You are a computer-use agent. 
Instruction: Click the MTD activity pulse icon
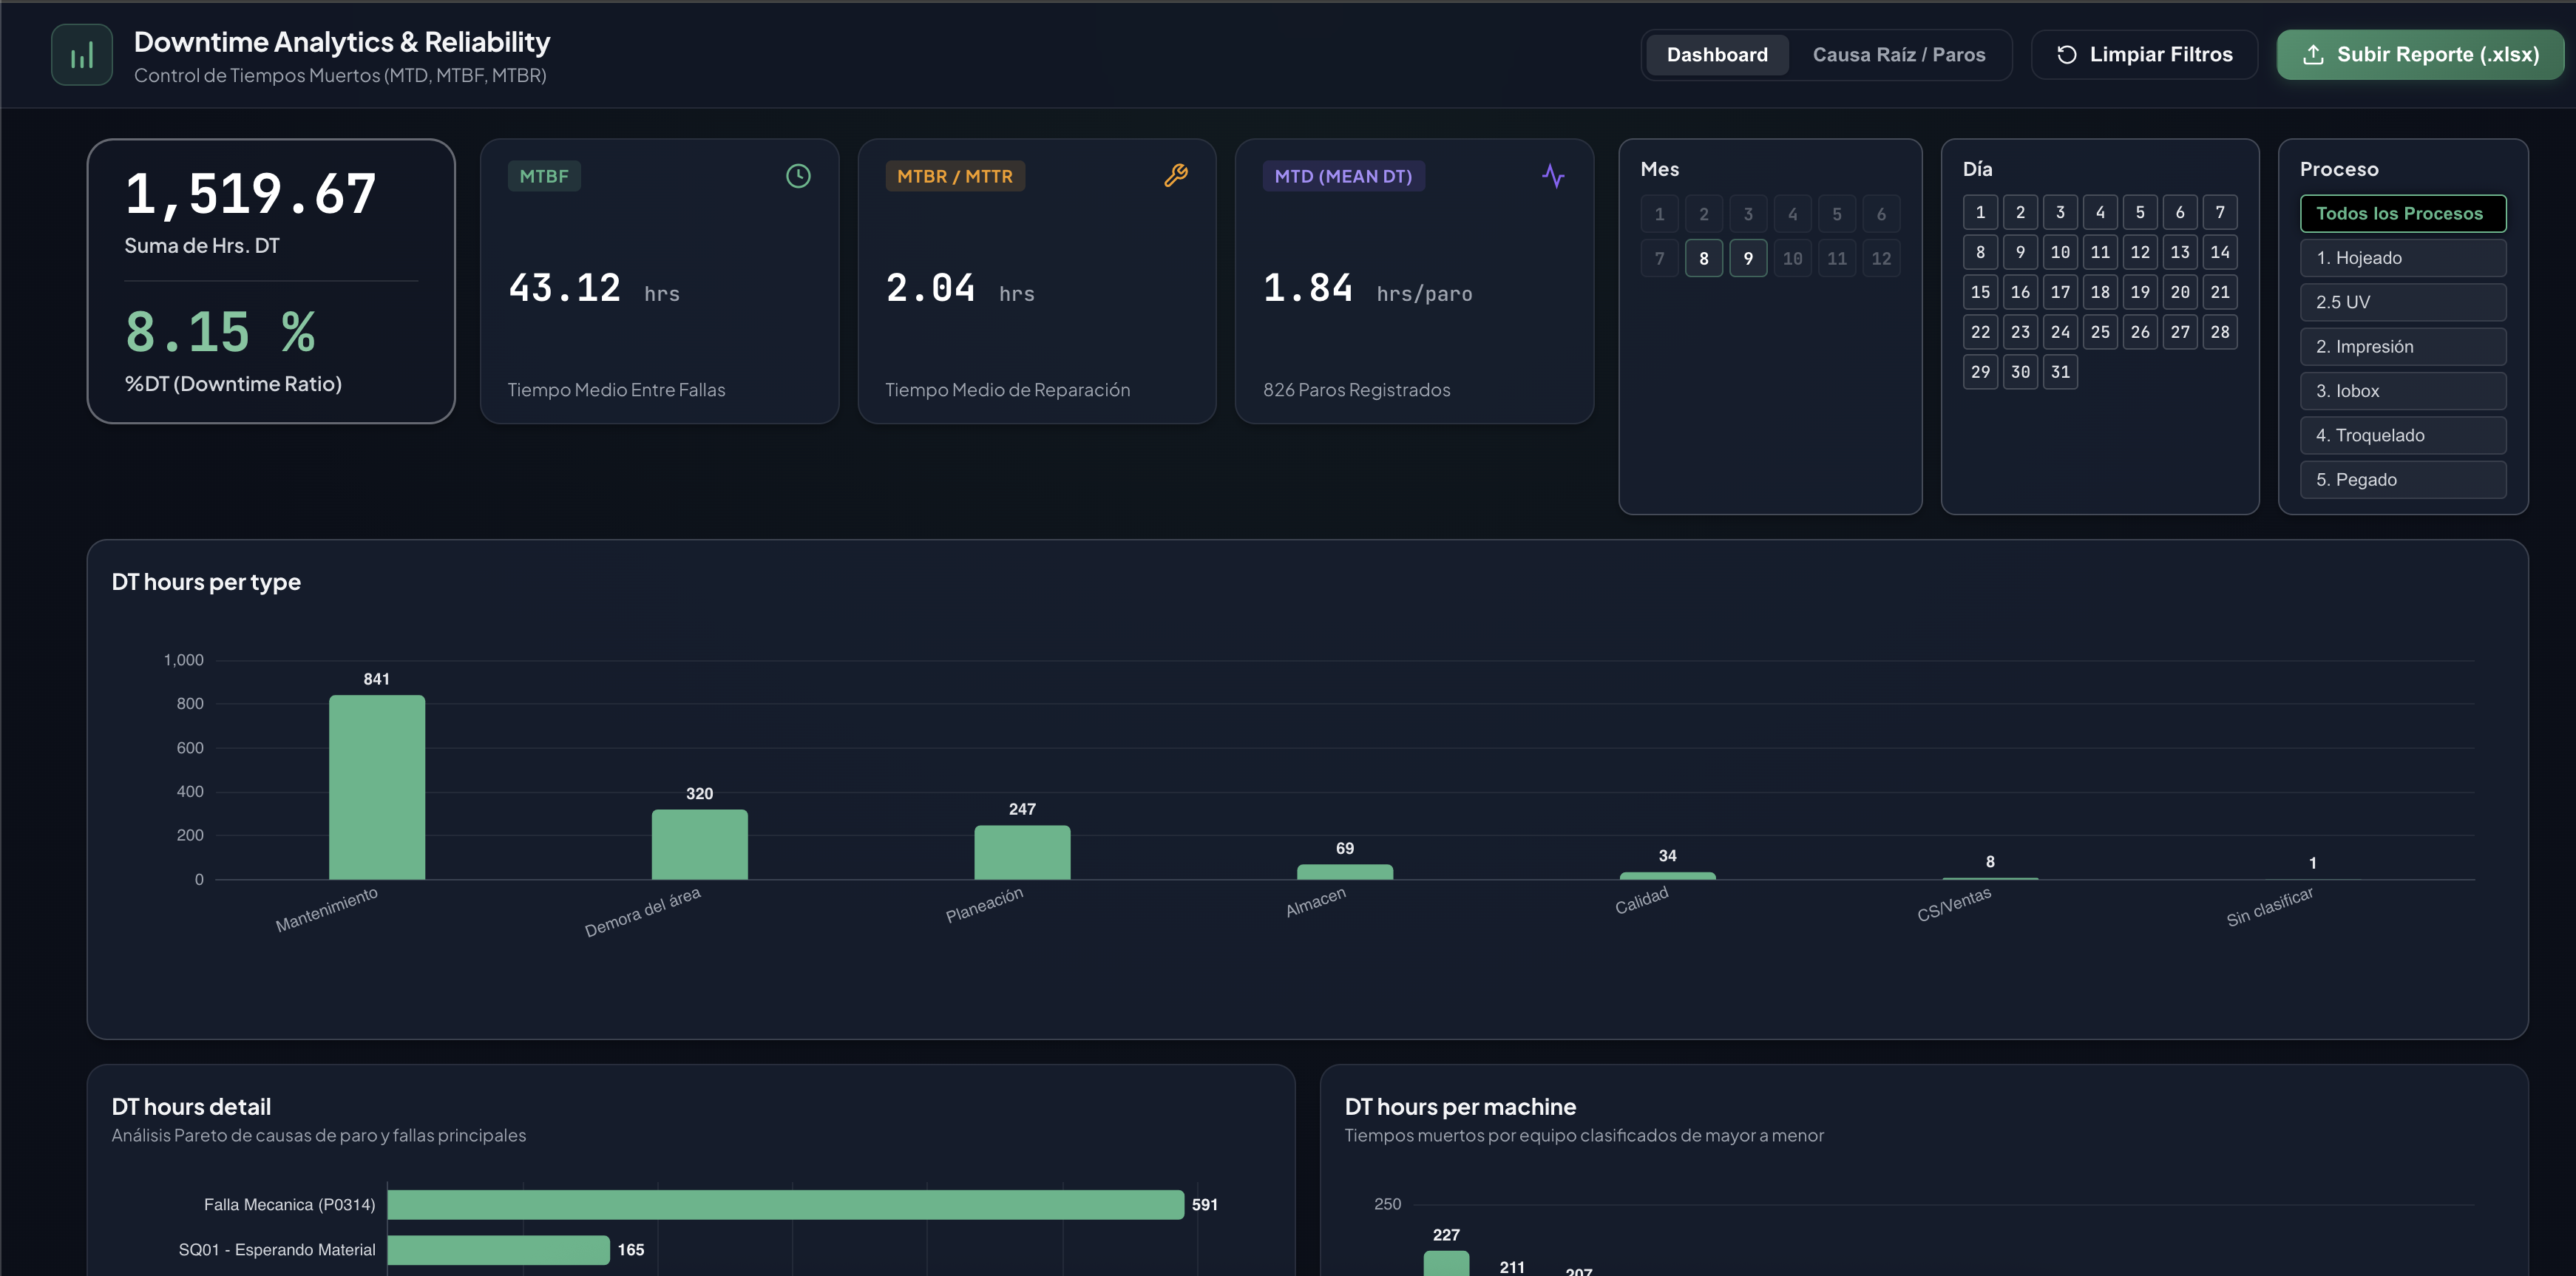(1553, 176)
